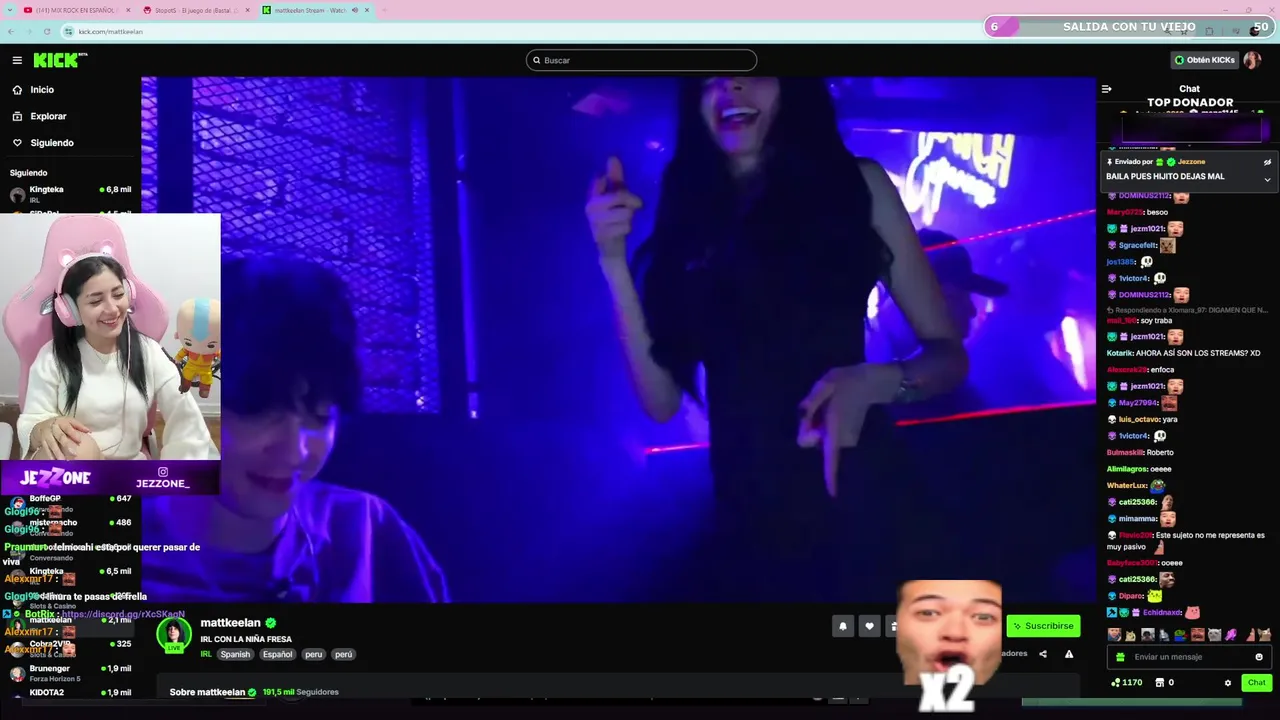Click gift icon in chat input
The image size is (1280, 720).
[x=1120, y=657]
